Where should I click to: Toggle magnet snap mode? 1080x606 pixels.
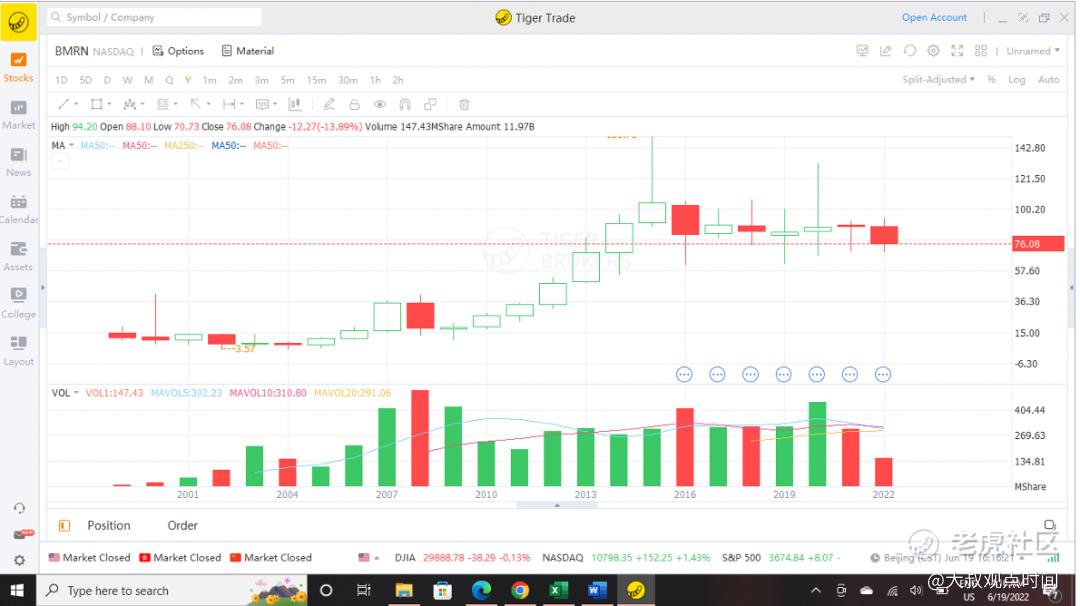[405, 104]
